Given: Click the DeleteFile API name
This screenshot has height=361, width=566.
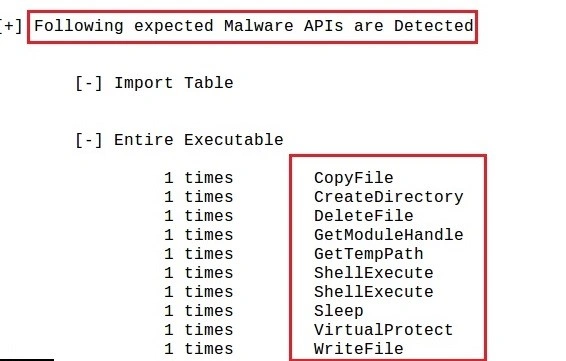Looking at the screenshot, I should click(363, 216).
